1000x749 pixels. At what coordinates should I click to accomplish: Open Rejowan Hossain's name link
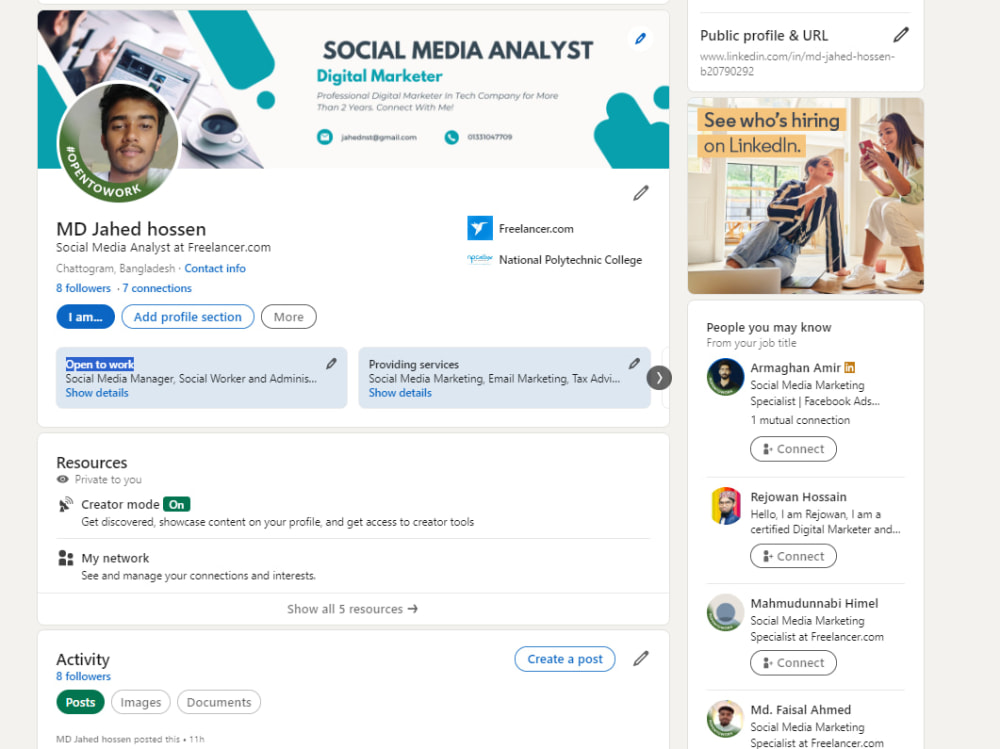[798, 497]
